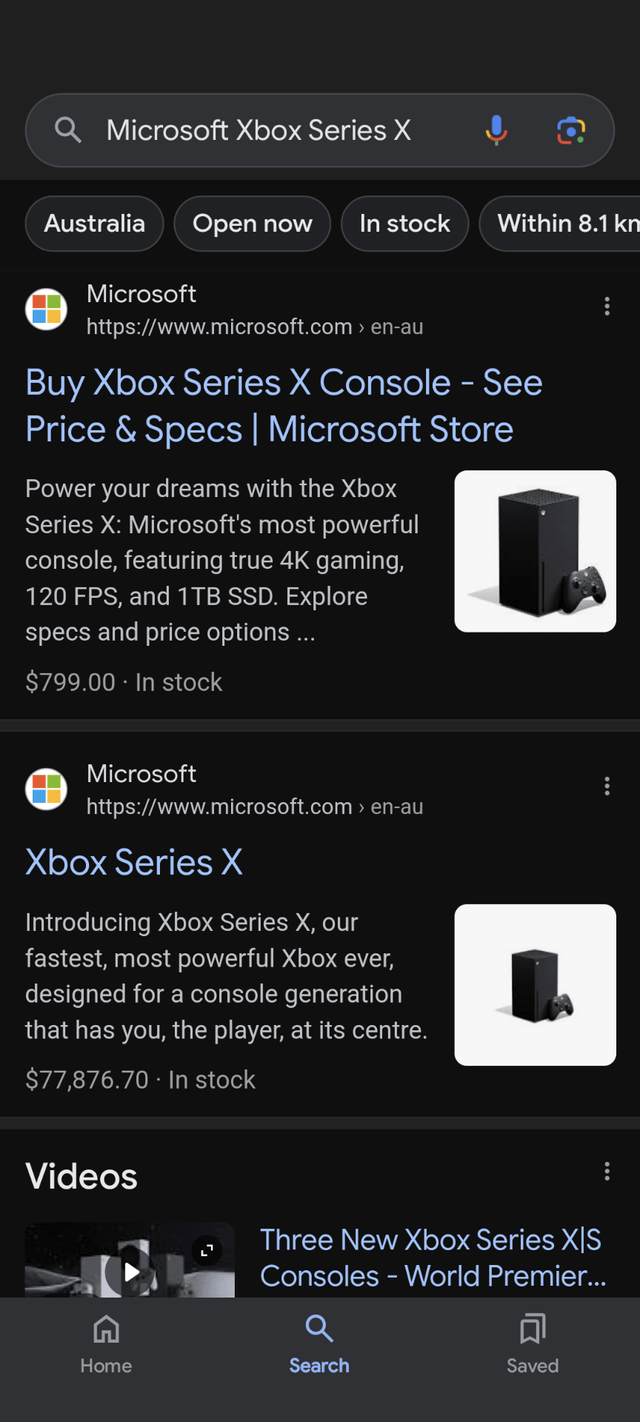The height and width of the screenshot is (1422, 640).
Task: Toggle the In stock filter chip
Action: point(405,224)
